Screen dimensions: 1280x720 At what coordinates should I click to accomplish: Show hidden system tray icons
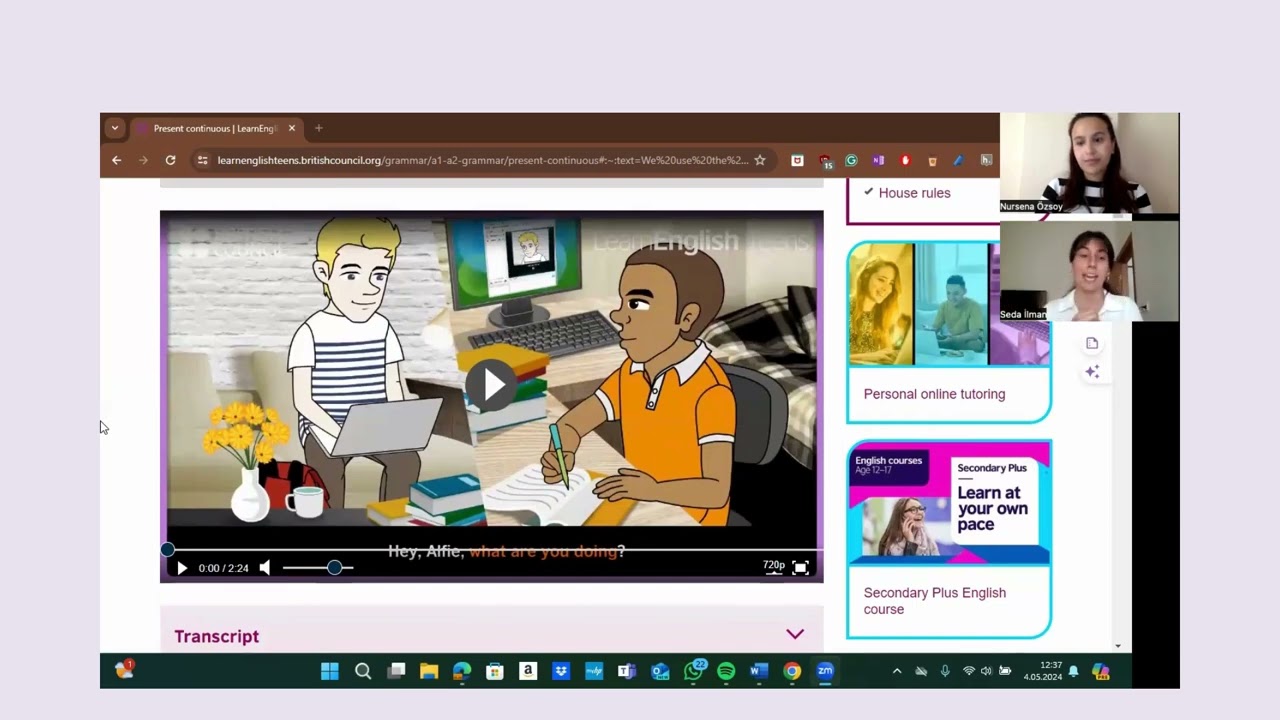[897, 671]
